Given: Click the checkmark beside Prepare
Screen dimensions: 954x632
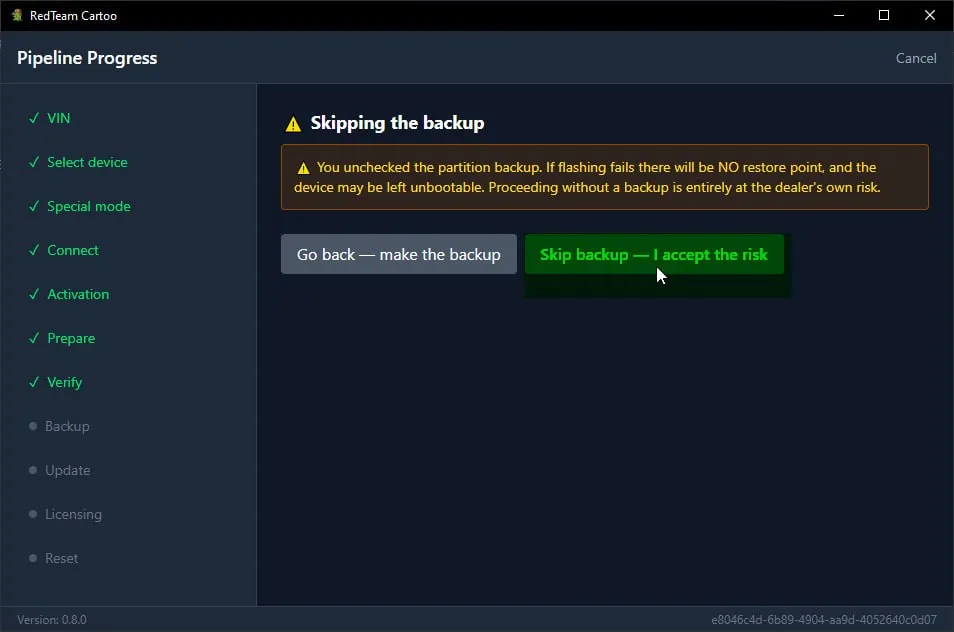Looking at the screenshot, I should pyautogui.click(x=34, y=338).
